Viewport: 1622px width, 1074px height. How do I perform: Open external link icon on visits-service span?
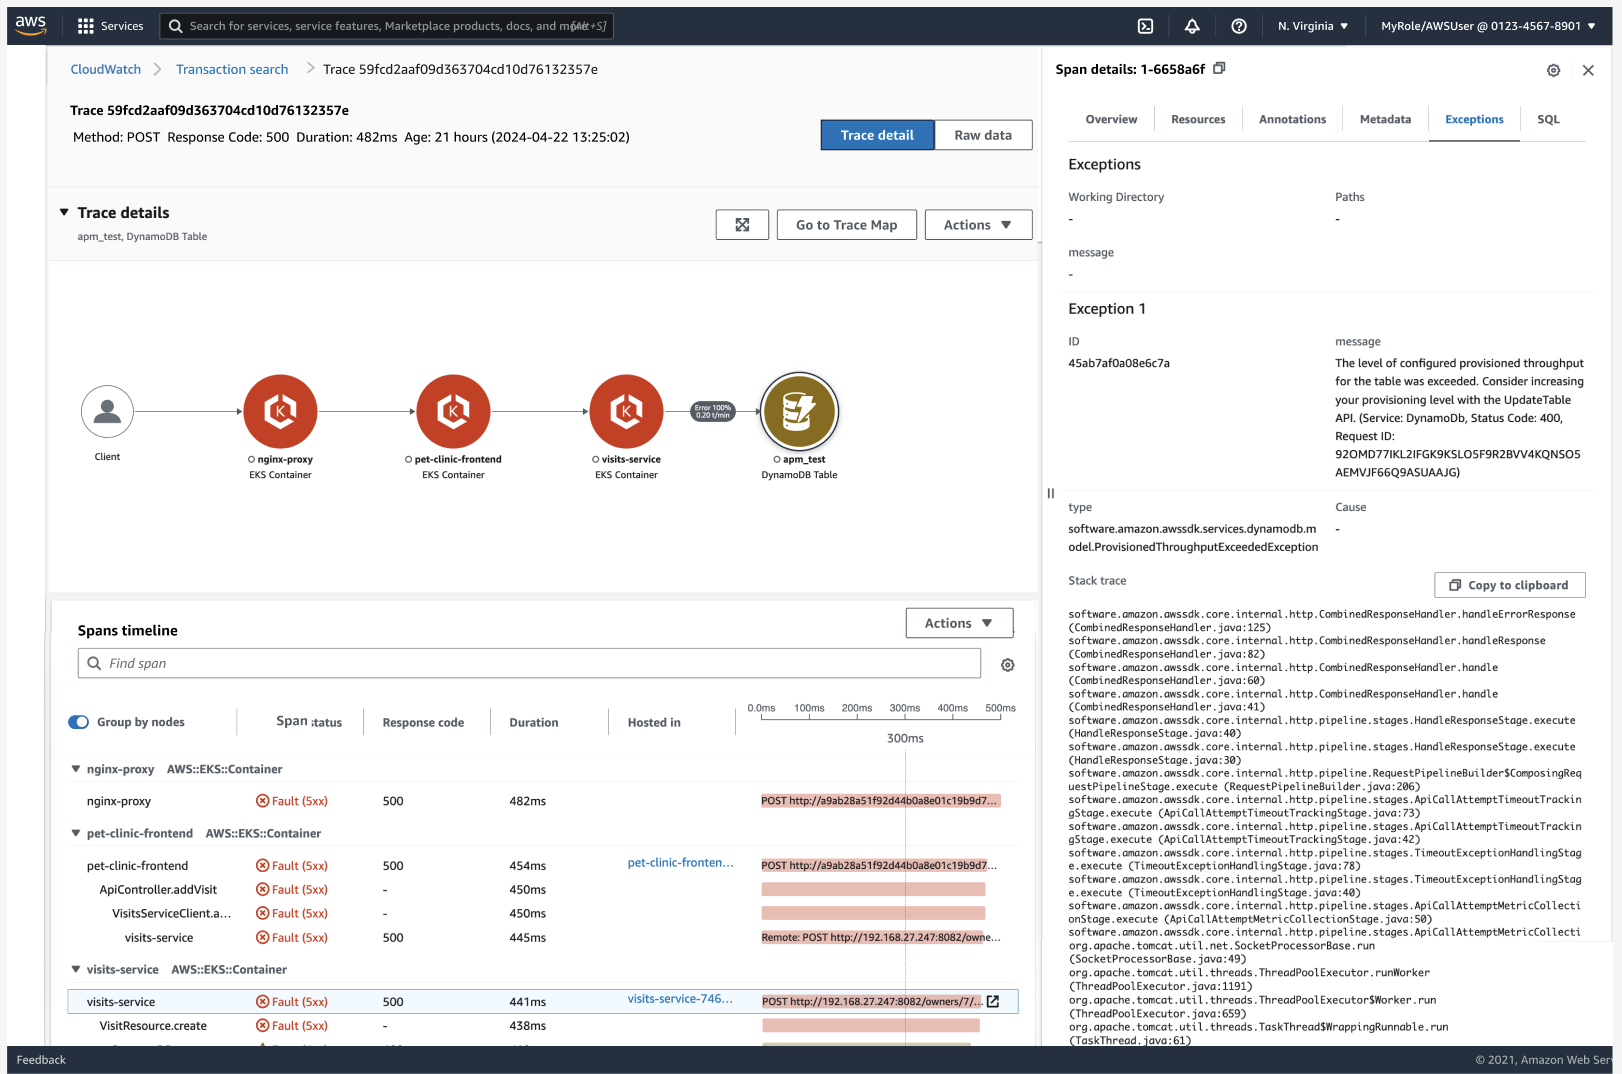(x=993, y=1001)
